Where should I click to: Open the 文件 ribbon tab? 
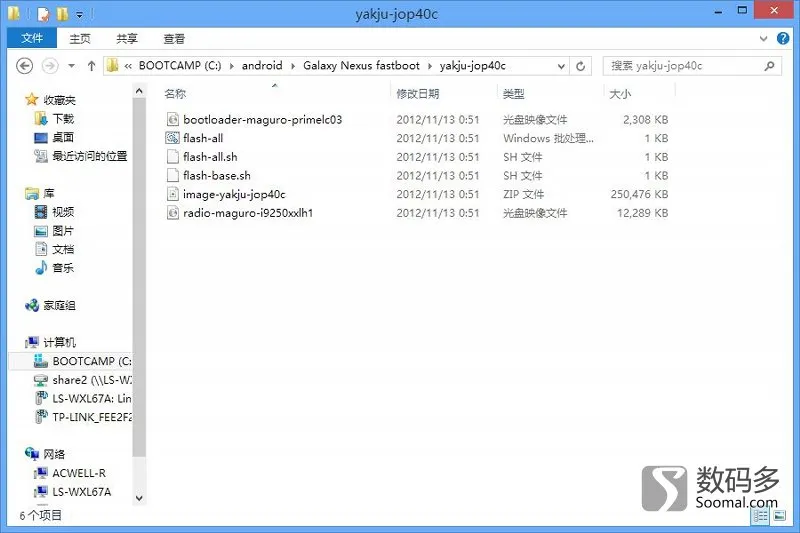(x=32, y=38)
